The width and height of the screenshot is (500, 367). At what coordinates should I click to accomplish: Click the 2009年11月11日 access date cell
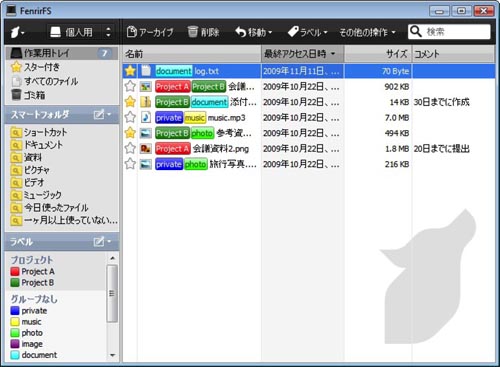coord(301,71)
